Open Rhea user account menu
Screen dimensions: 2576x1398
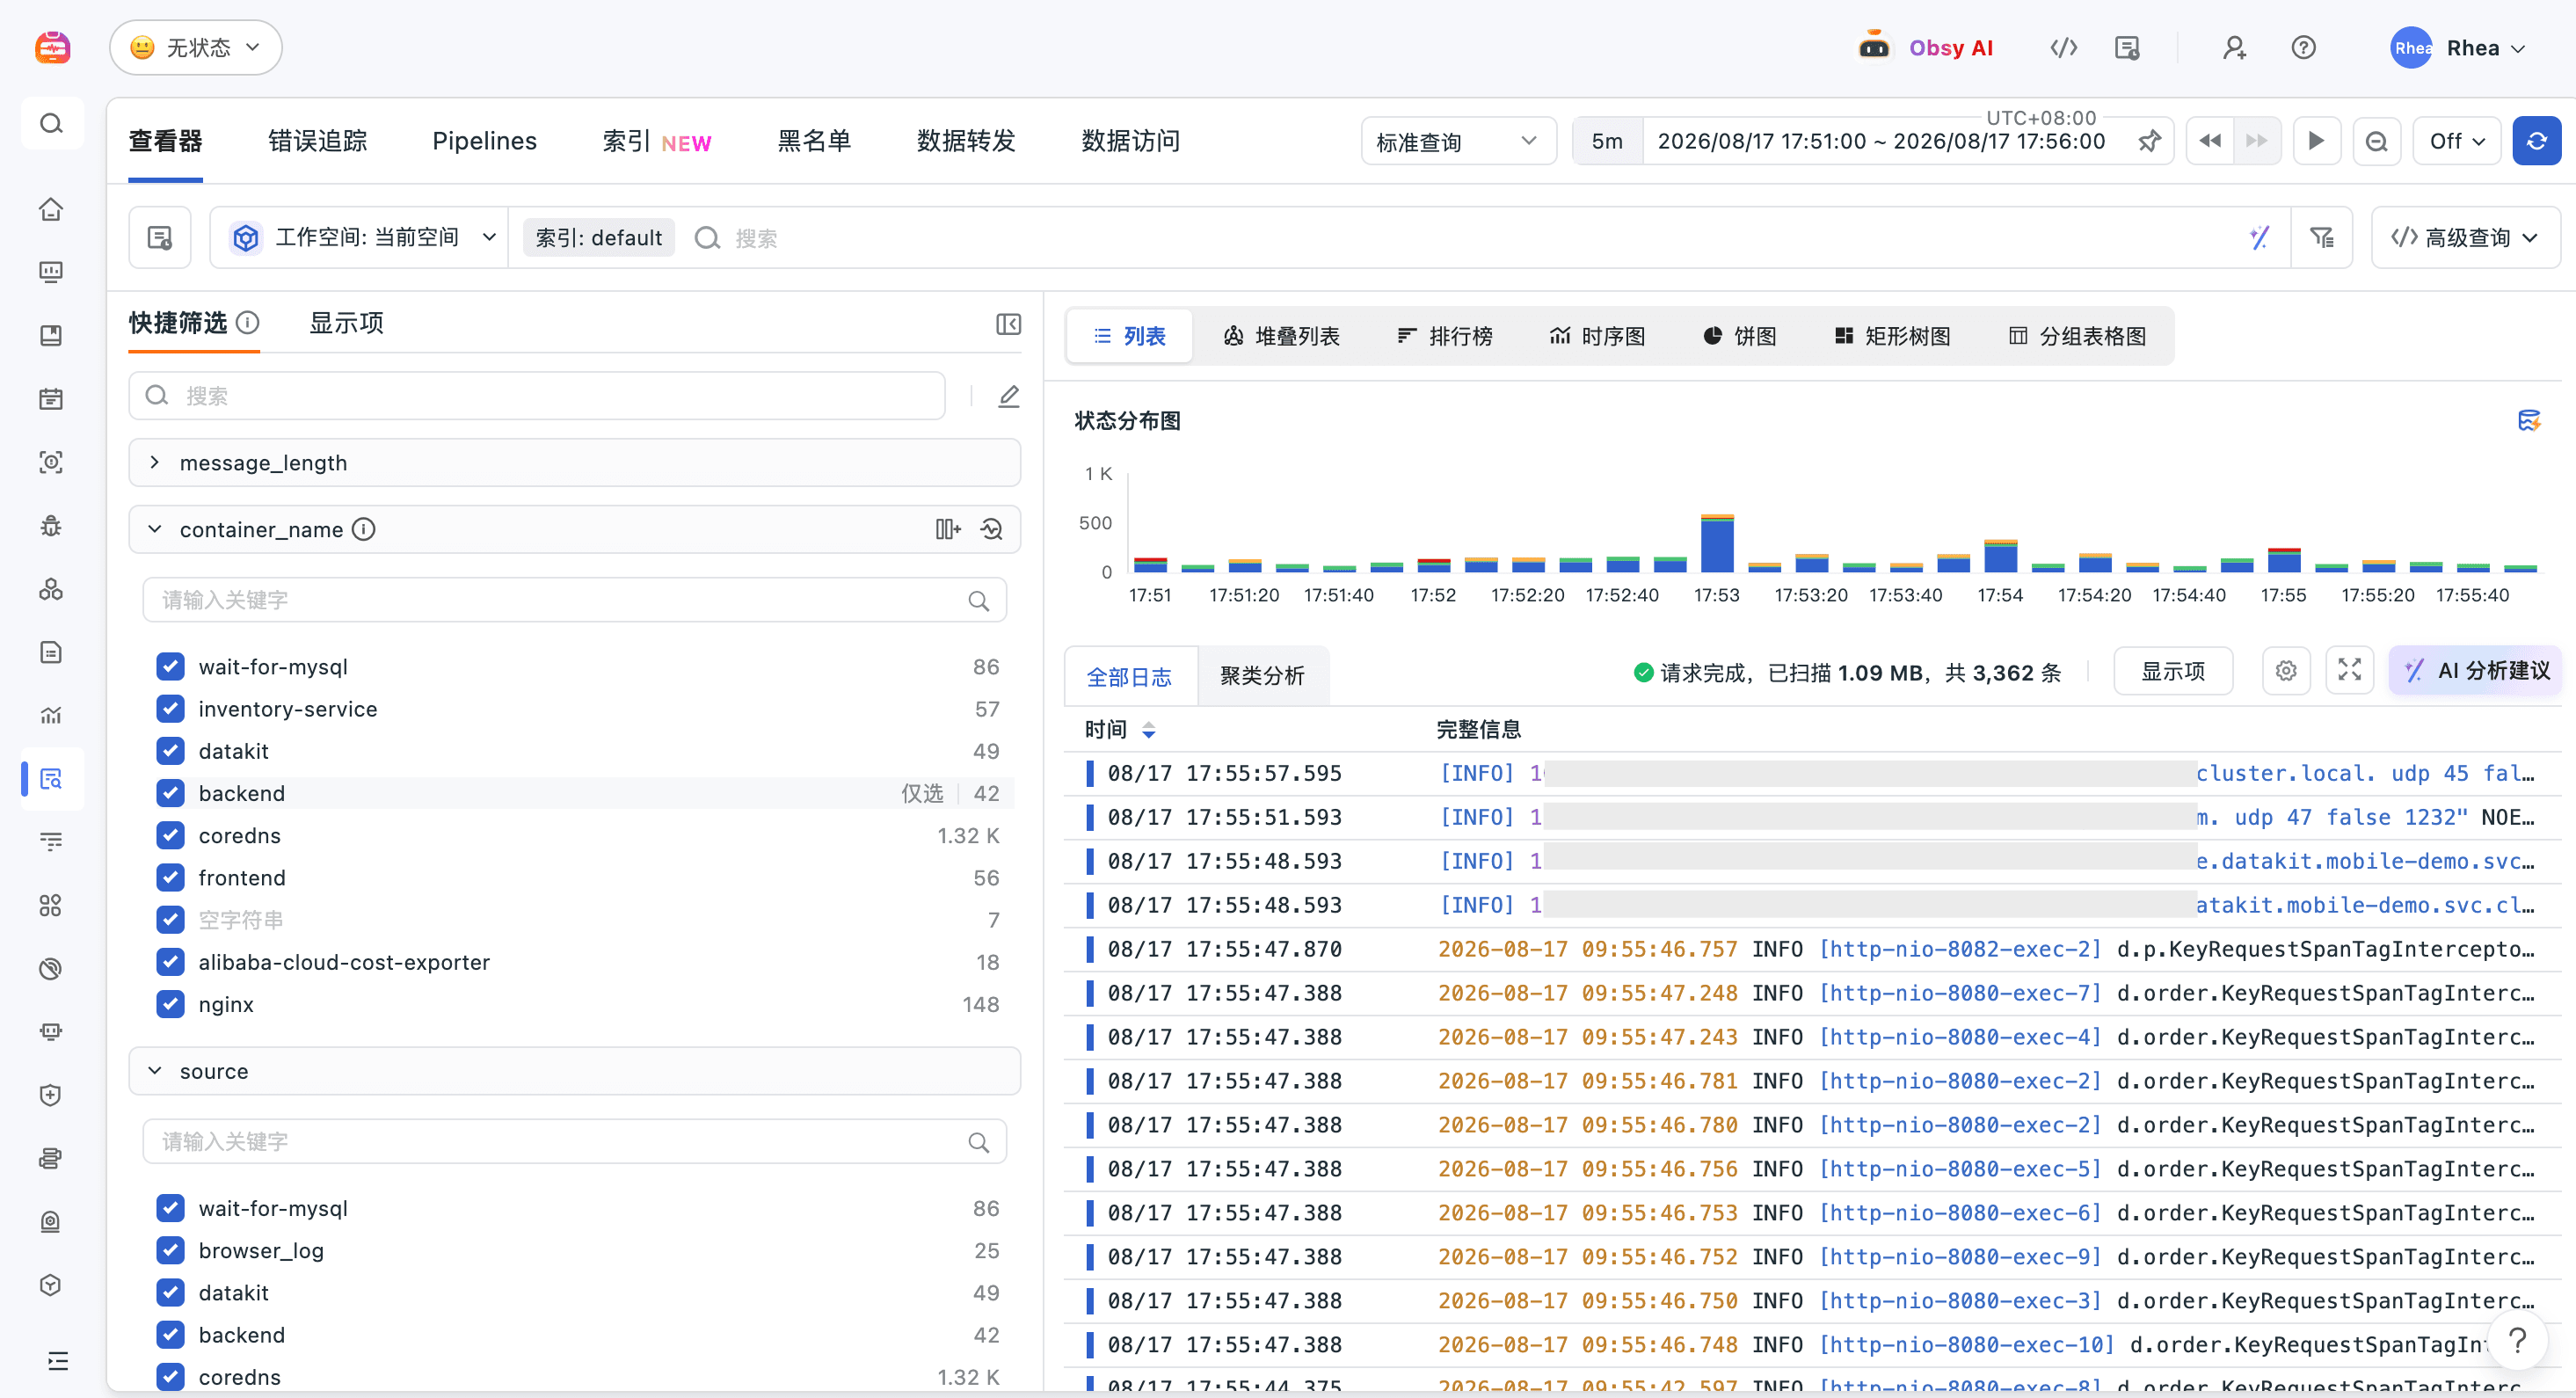pyautogui.click(x=2460, y=47)
